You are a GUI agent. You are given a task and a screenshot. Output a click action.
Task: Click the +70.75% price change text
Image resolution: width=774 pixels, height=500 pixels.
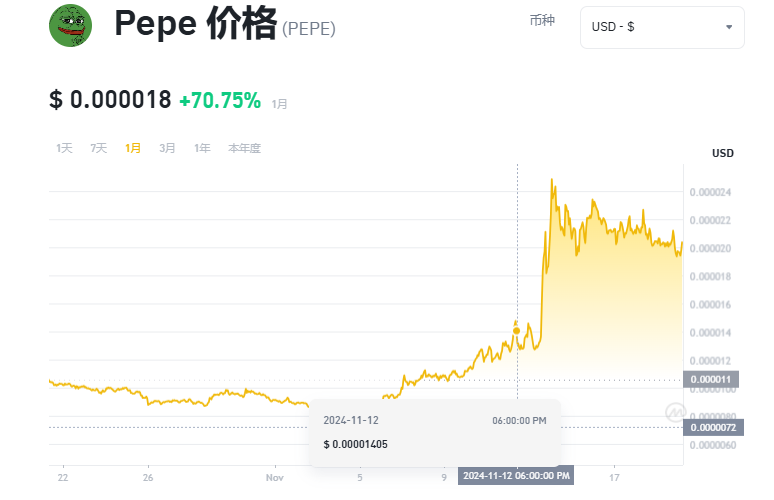pos(220,100)
